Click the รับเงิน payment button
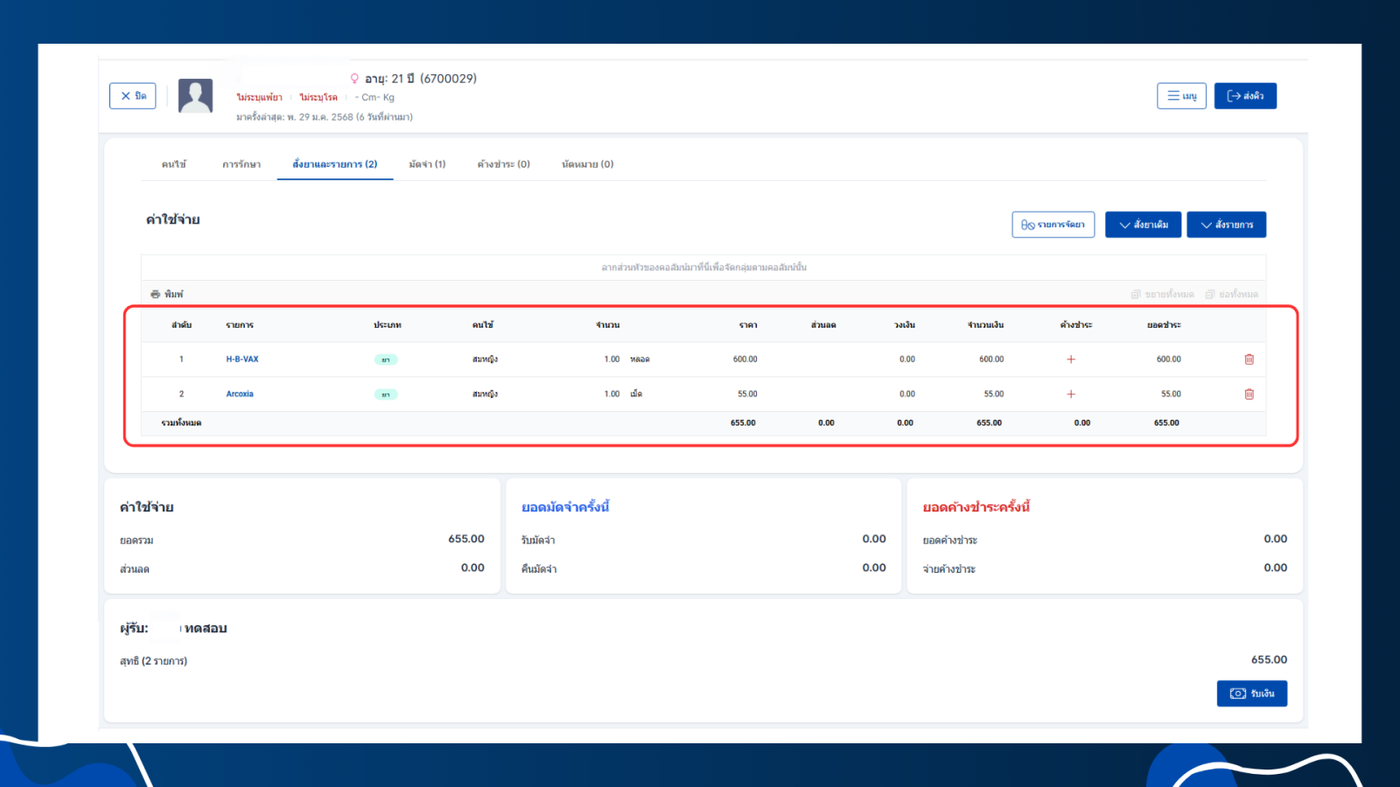Screen dimensions: 1400x787 point(1251,694)
